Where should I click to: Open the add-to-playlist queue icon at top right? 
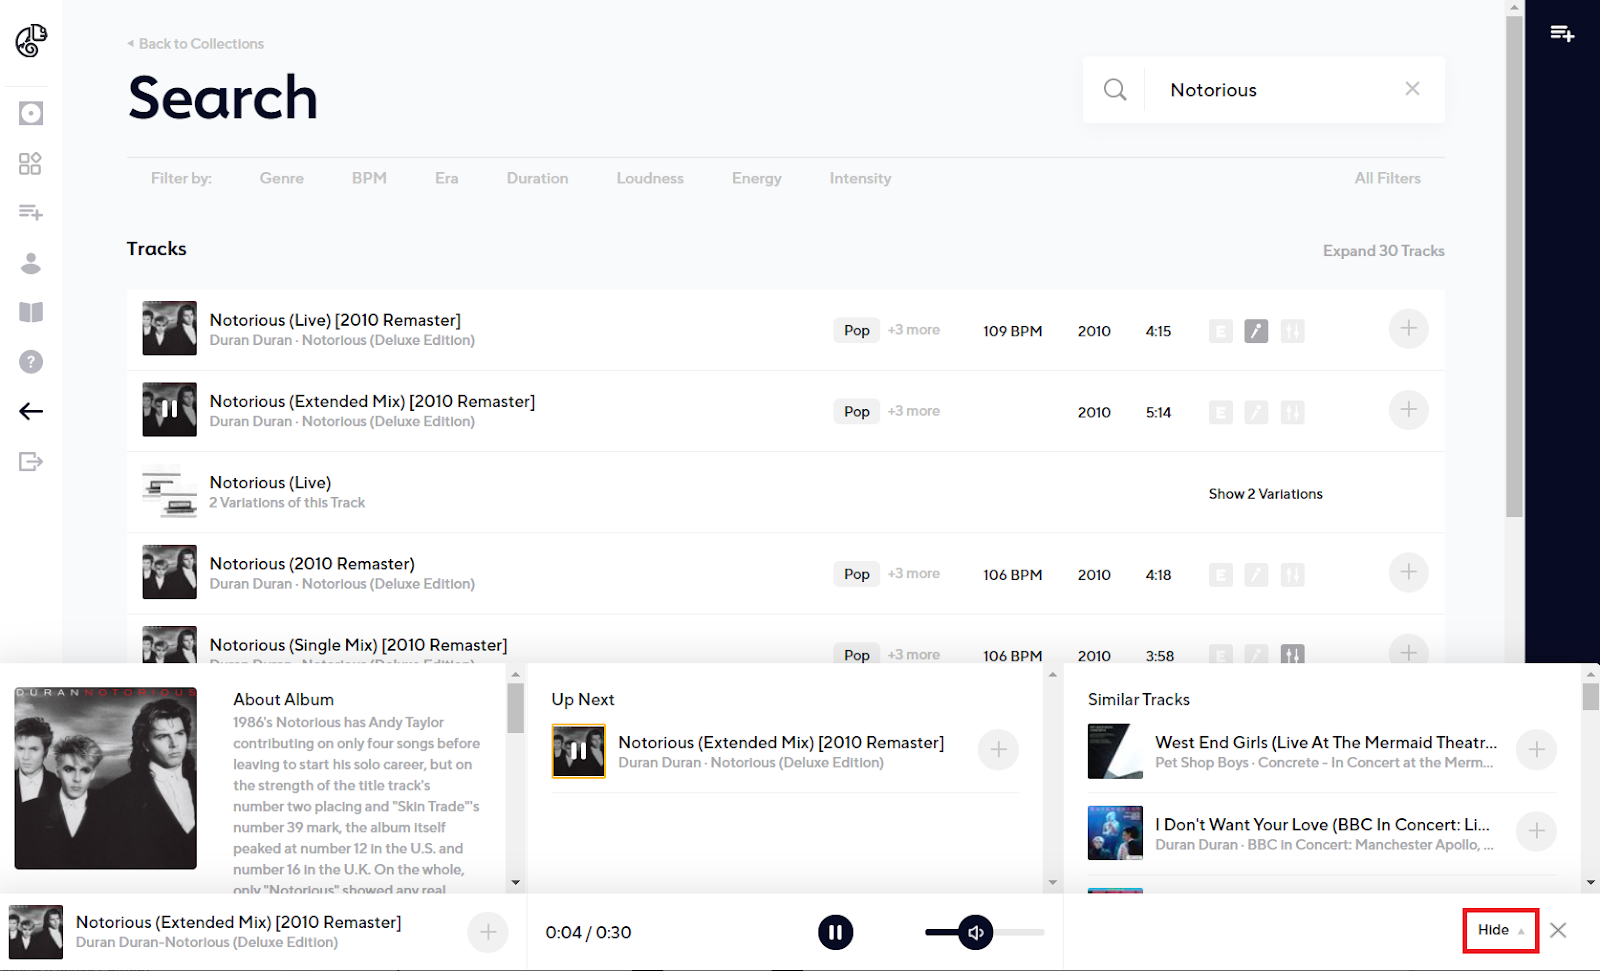[x=1562, y=34]
